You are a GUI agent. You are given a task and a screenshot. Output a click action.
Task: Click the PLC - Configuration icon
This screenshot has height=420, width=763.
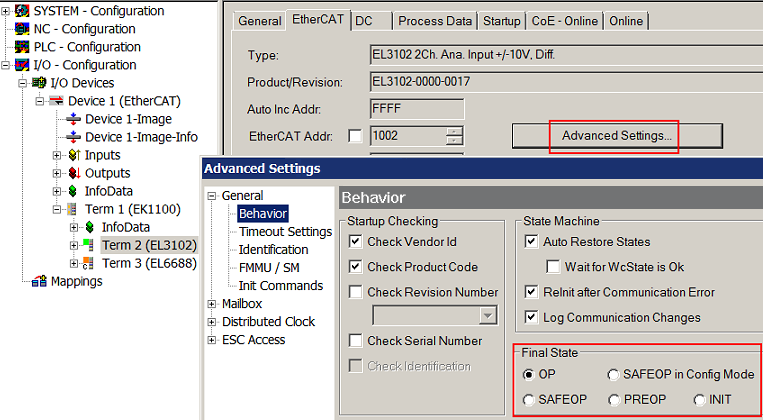tap(23, 47)
